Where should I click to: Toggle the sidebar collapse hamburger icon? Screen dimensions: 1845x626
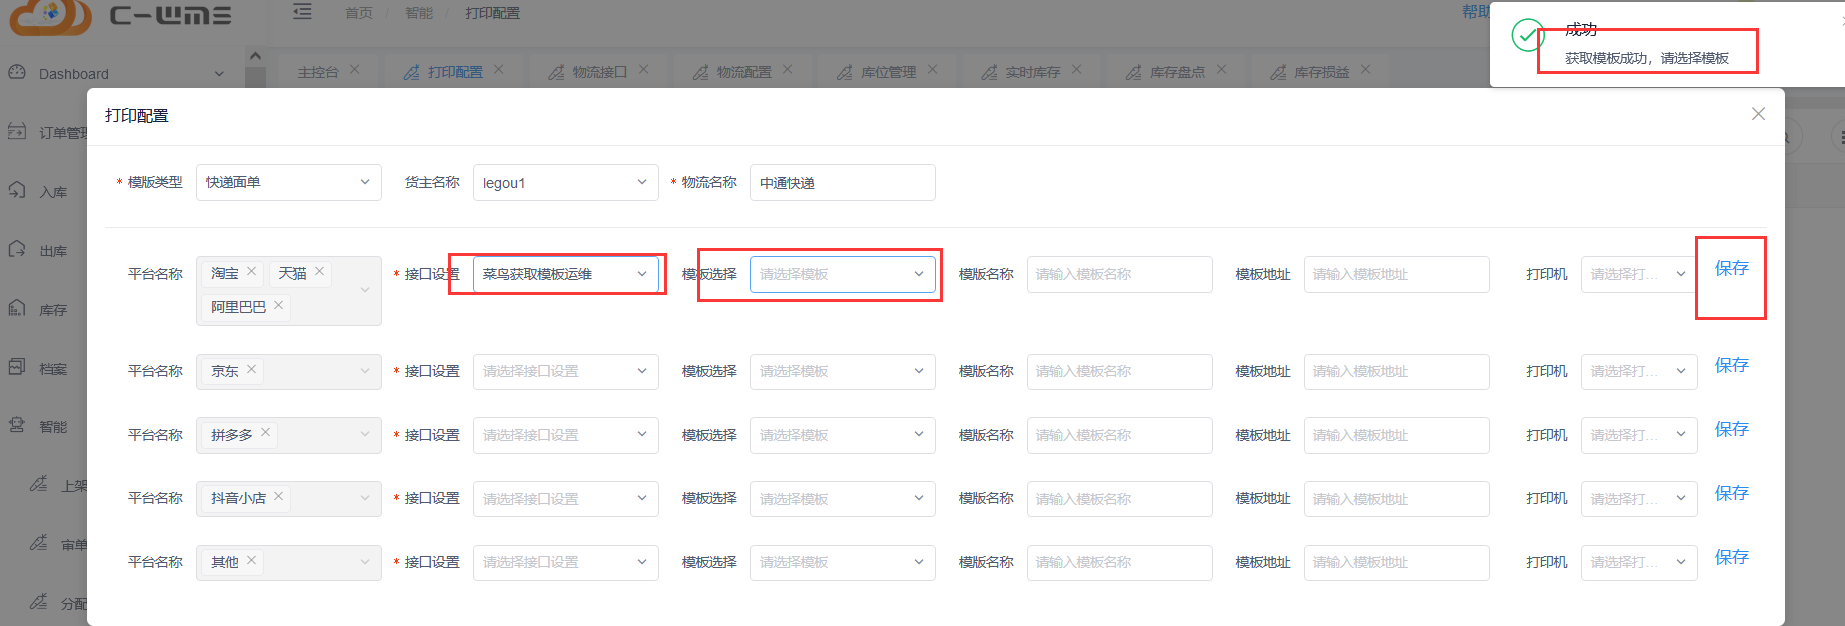[x=302, y=12]
